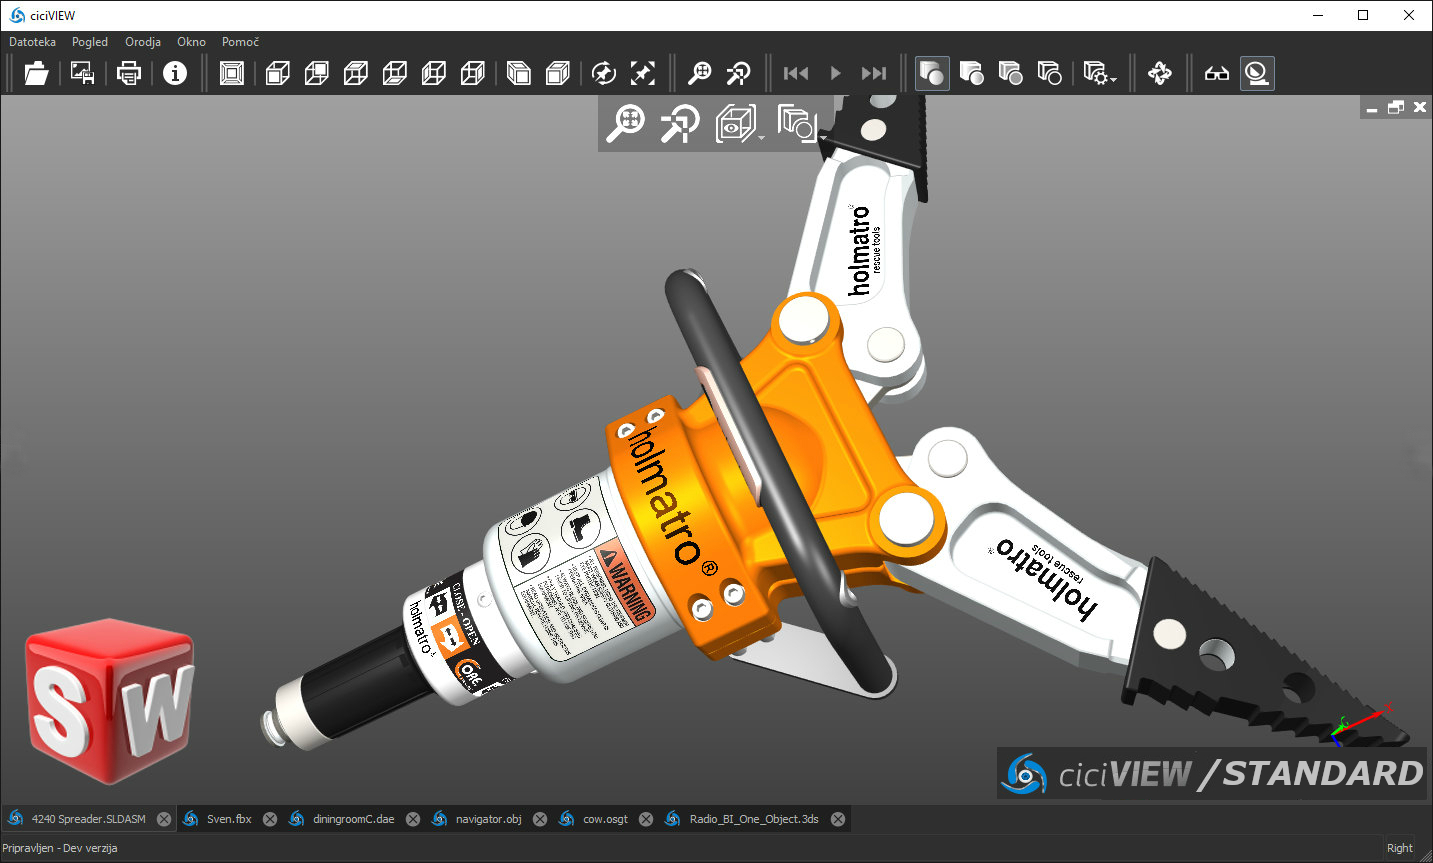Minimize the inner document view

[1372, 108]
